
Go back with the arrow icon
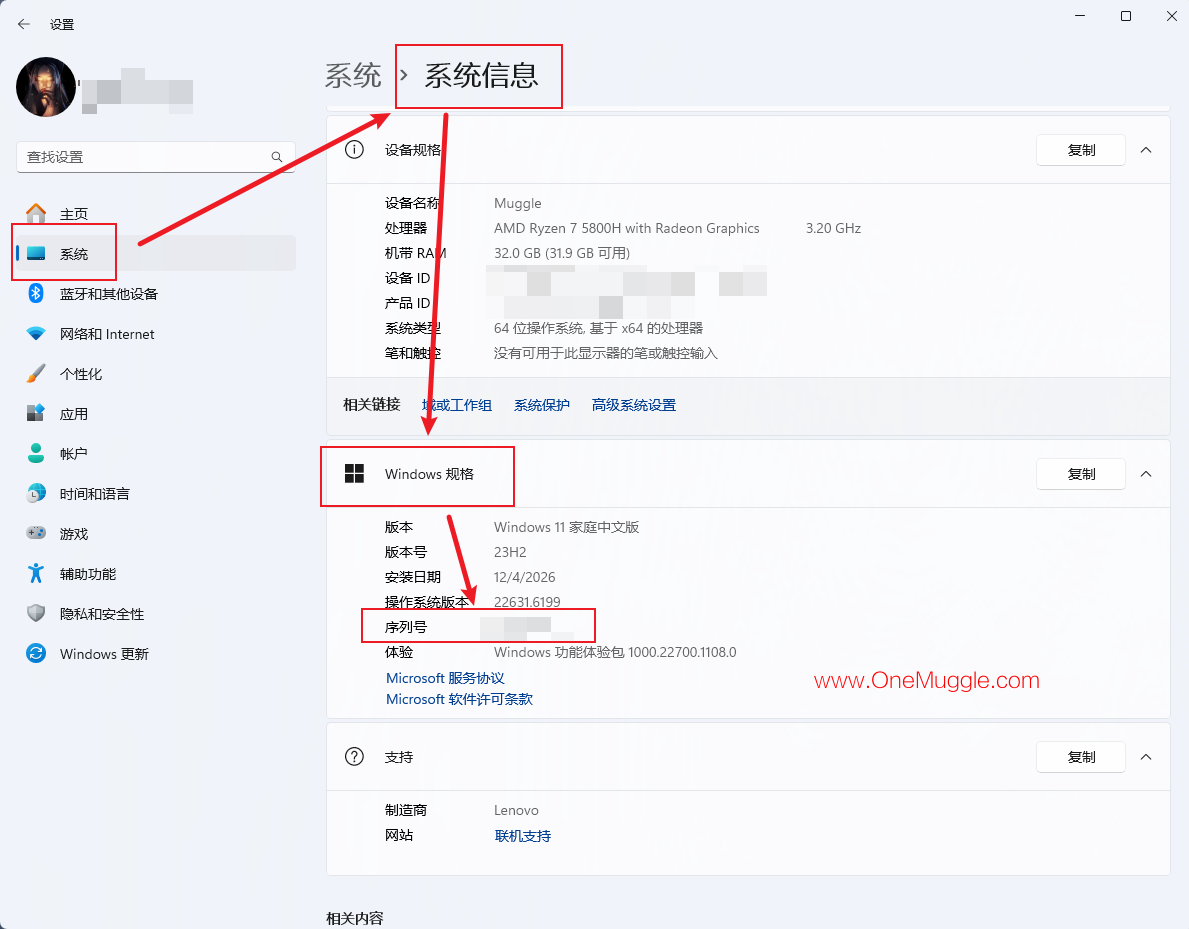[x=24, y=24]
